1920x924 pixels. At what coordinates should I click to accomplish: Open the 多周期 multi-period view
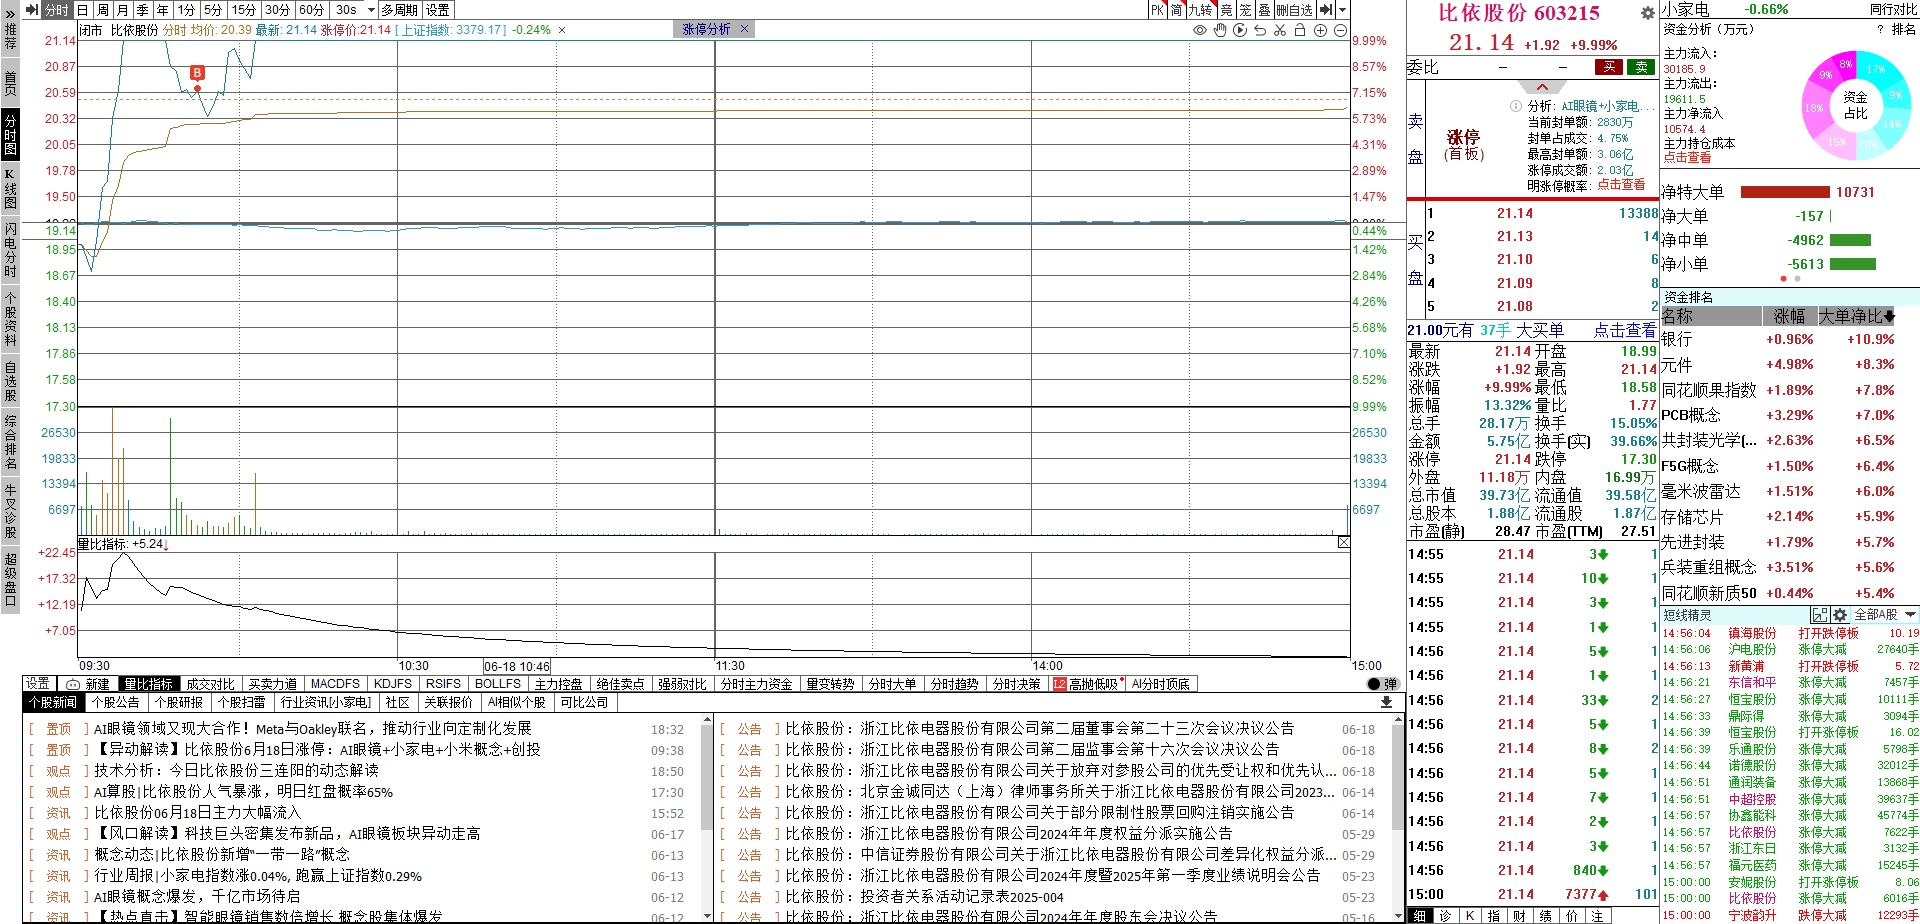(400, 10)
